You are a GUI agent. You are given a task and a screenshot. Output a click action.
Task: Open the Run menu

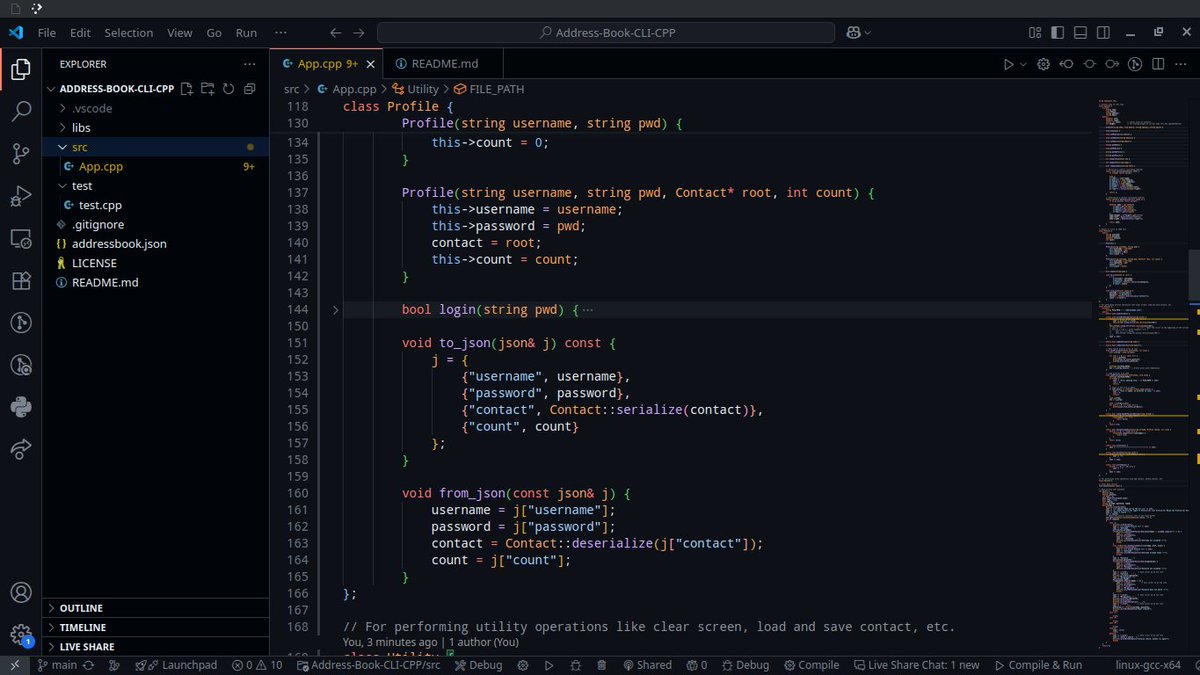[246, 32]
